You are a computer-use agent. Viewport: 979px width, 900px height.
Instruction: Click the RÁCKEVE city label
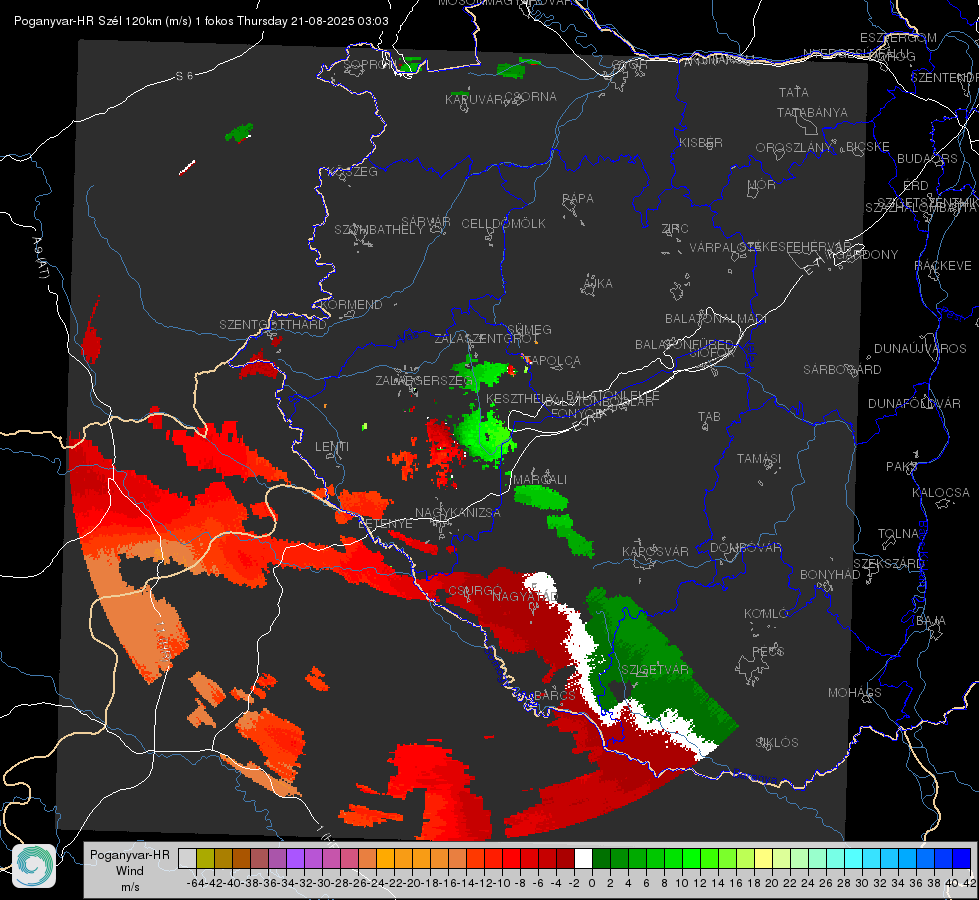[x=943, y=265]
